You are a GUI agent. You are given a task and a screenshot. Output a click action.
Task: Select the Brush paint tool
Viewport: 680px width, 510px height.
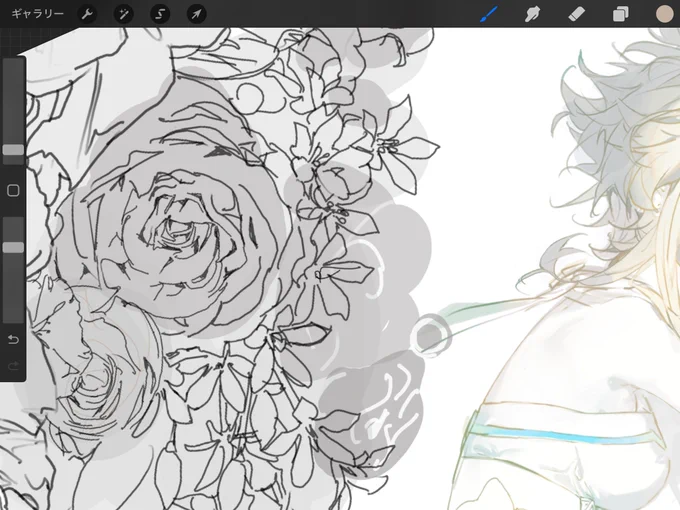(x=489, y=14)
